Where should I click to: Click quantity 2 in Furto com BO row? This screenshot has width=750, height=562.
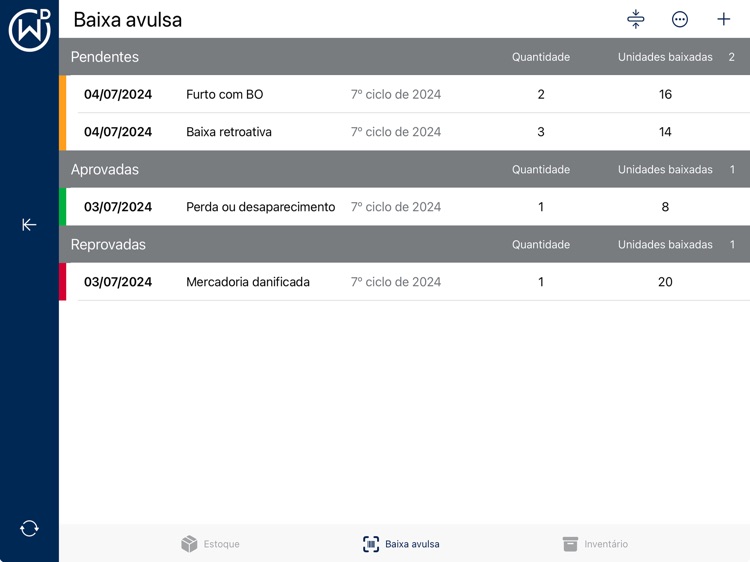point(541,94)
